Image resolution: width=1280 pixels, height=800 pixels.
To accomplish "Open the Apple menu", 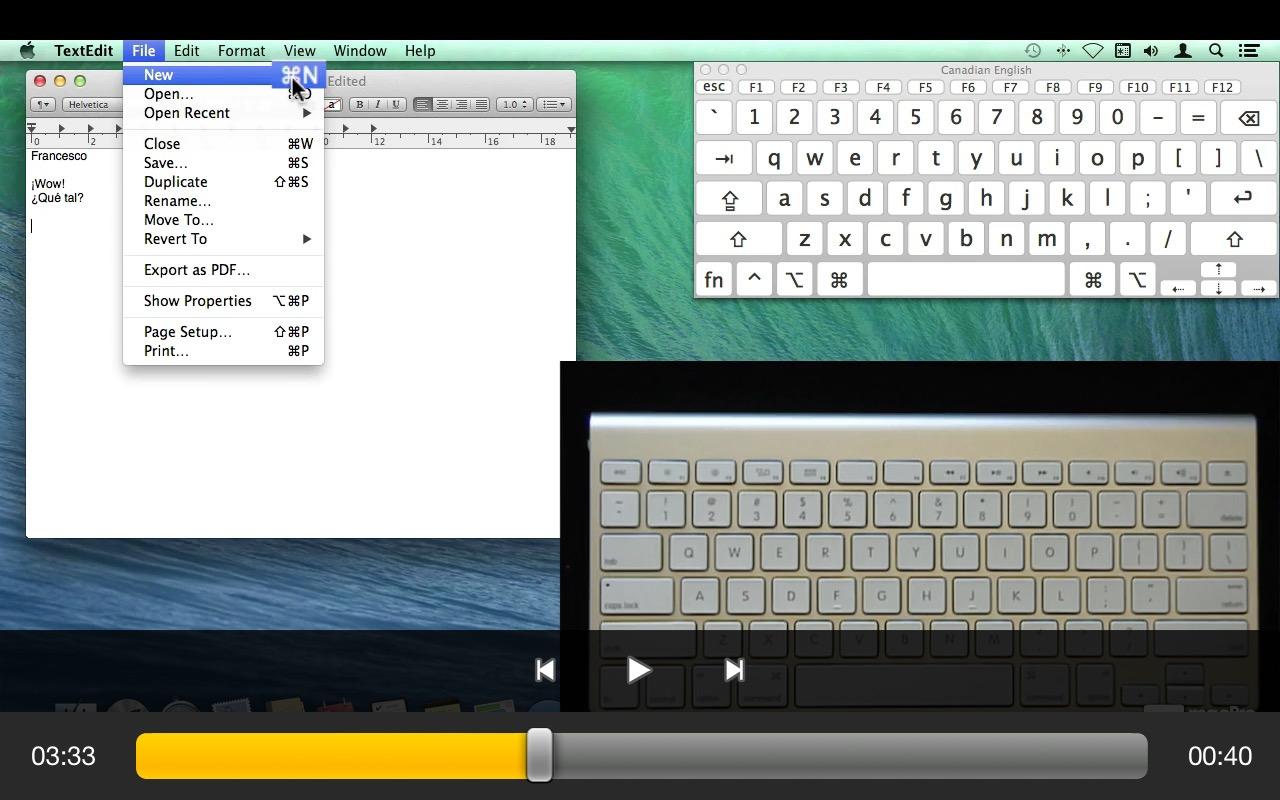I will click(27, 51).
